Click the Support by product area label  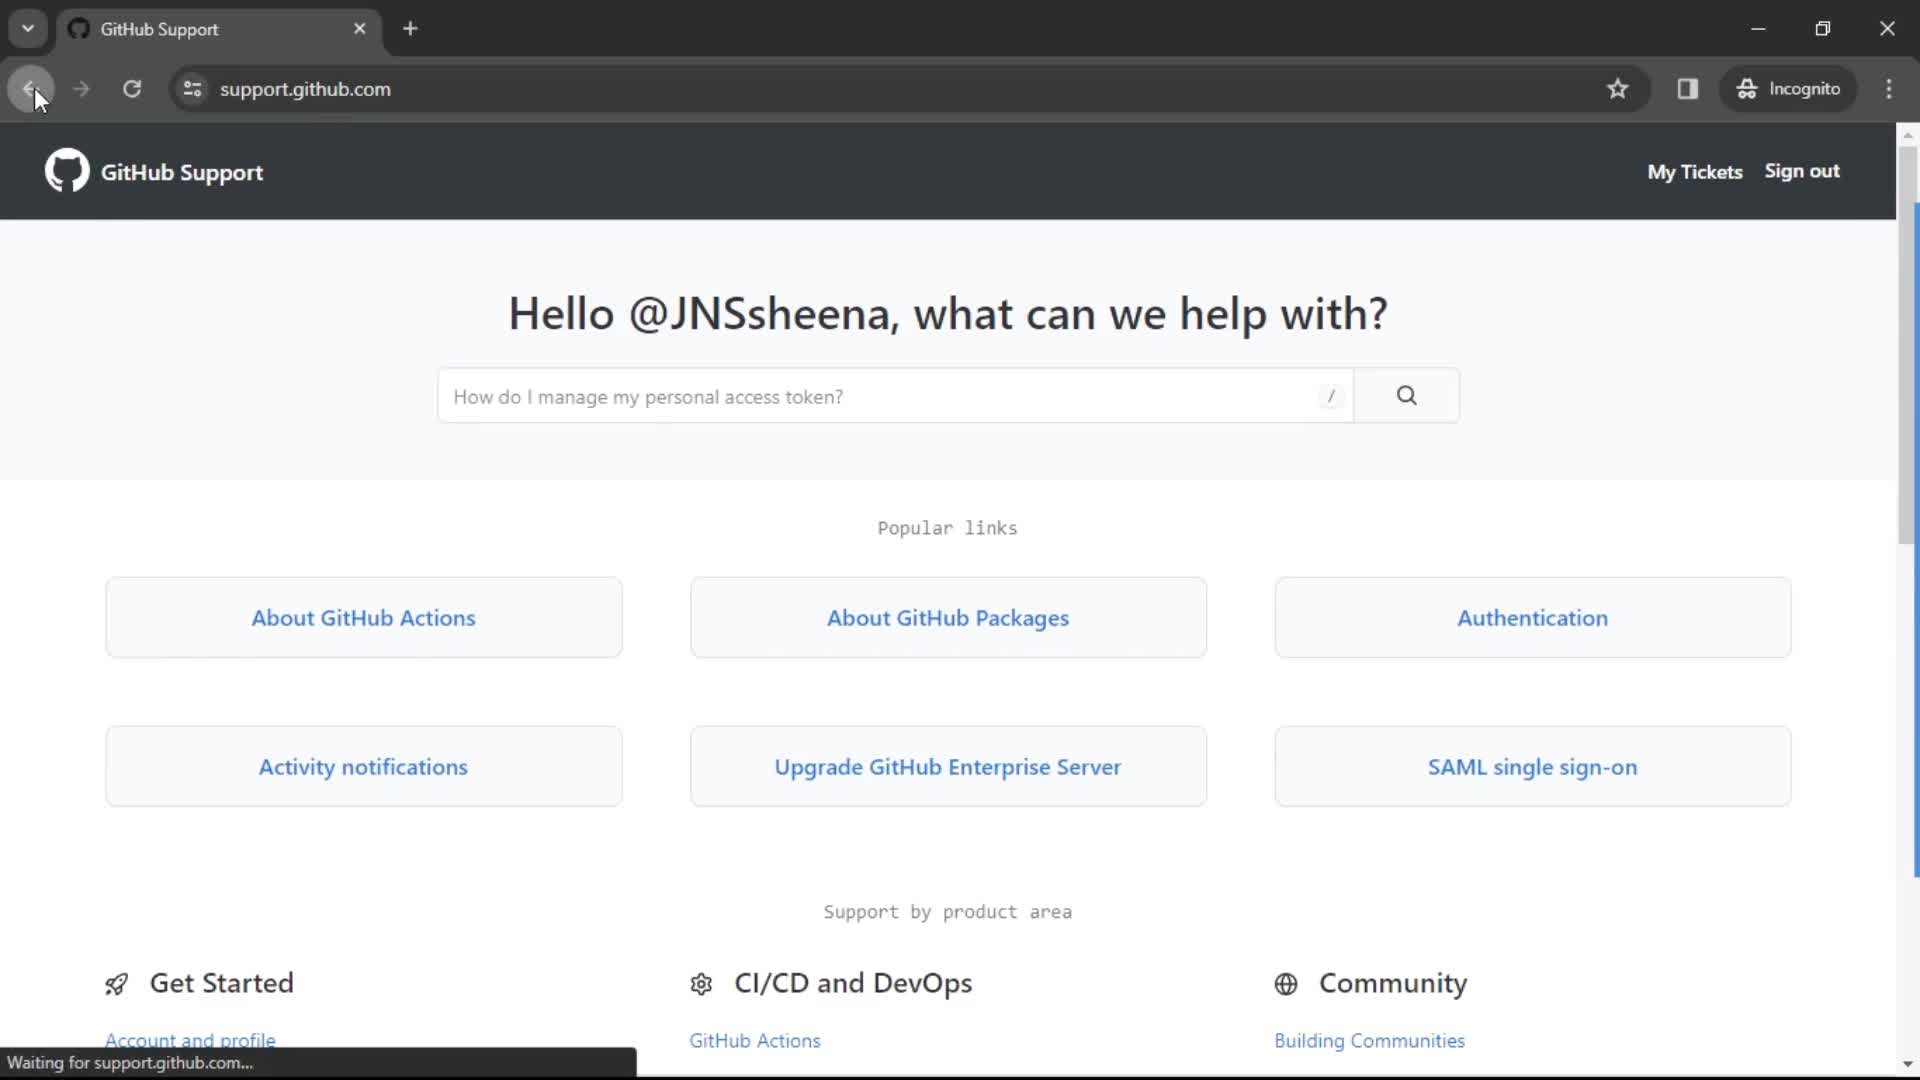[x=947, y=912]
